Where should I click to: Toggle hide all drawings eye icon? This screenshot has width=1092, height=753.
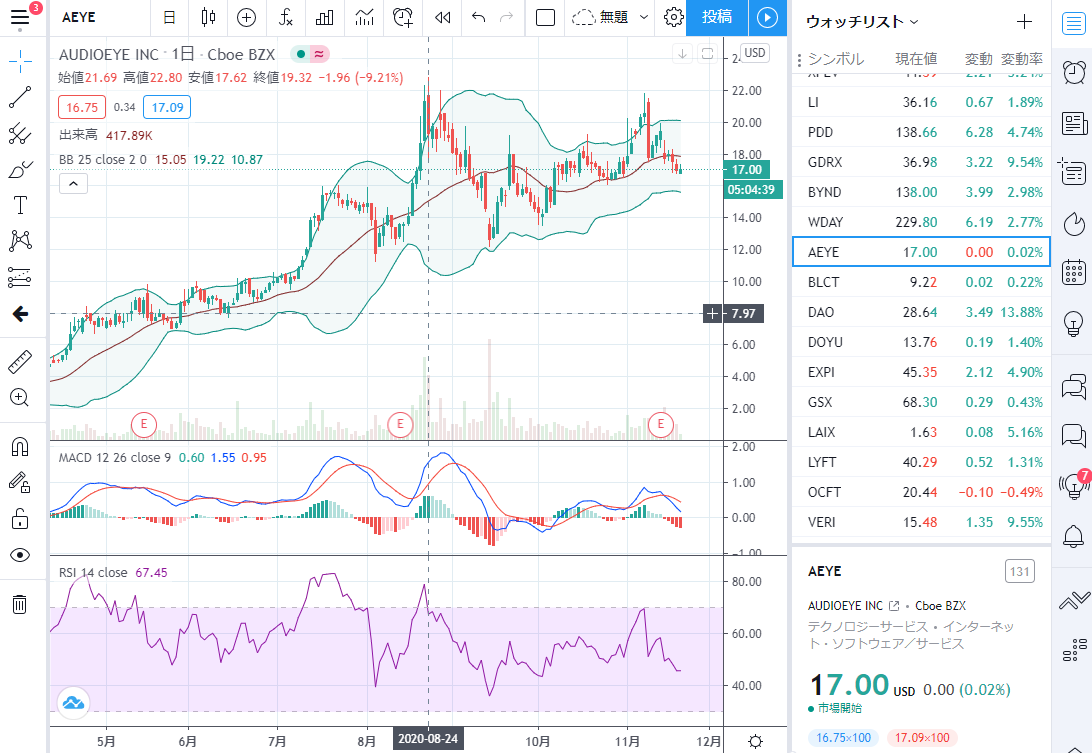[20, 554]
